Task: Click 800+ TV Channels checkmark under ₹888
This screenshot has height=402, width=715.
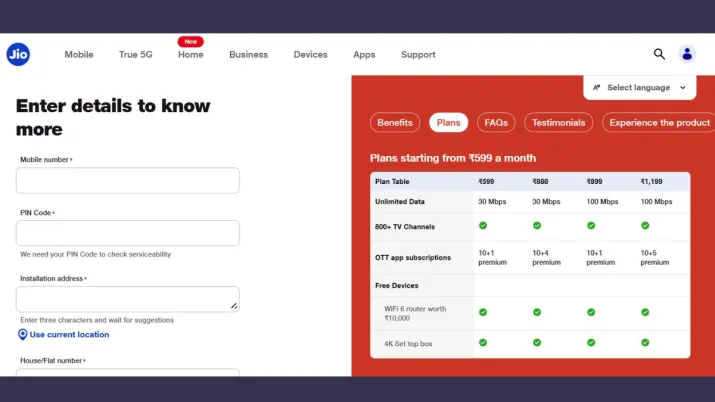Action: [537, 226]
